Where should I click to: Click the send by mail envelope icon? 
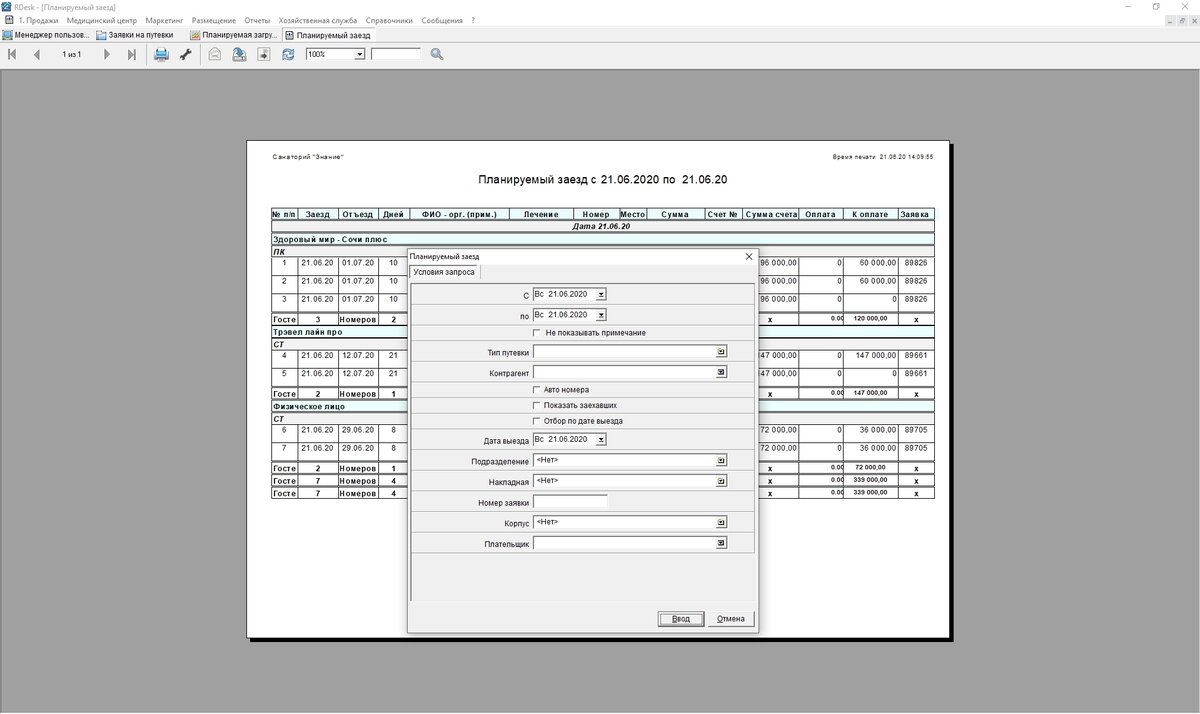(214, 55)
